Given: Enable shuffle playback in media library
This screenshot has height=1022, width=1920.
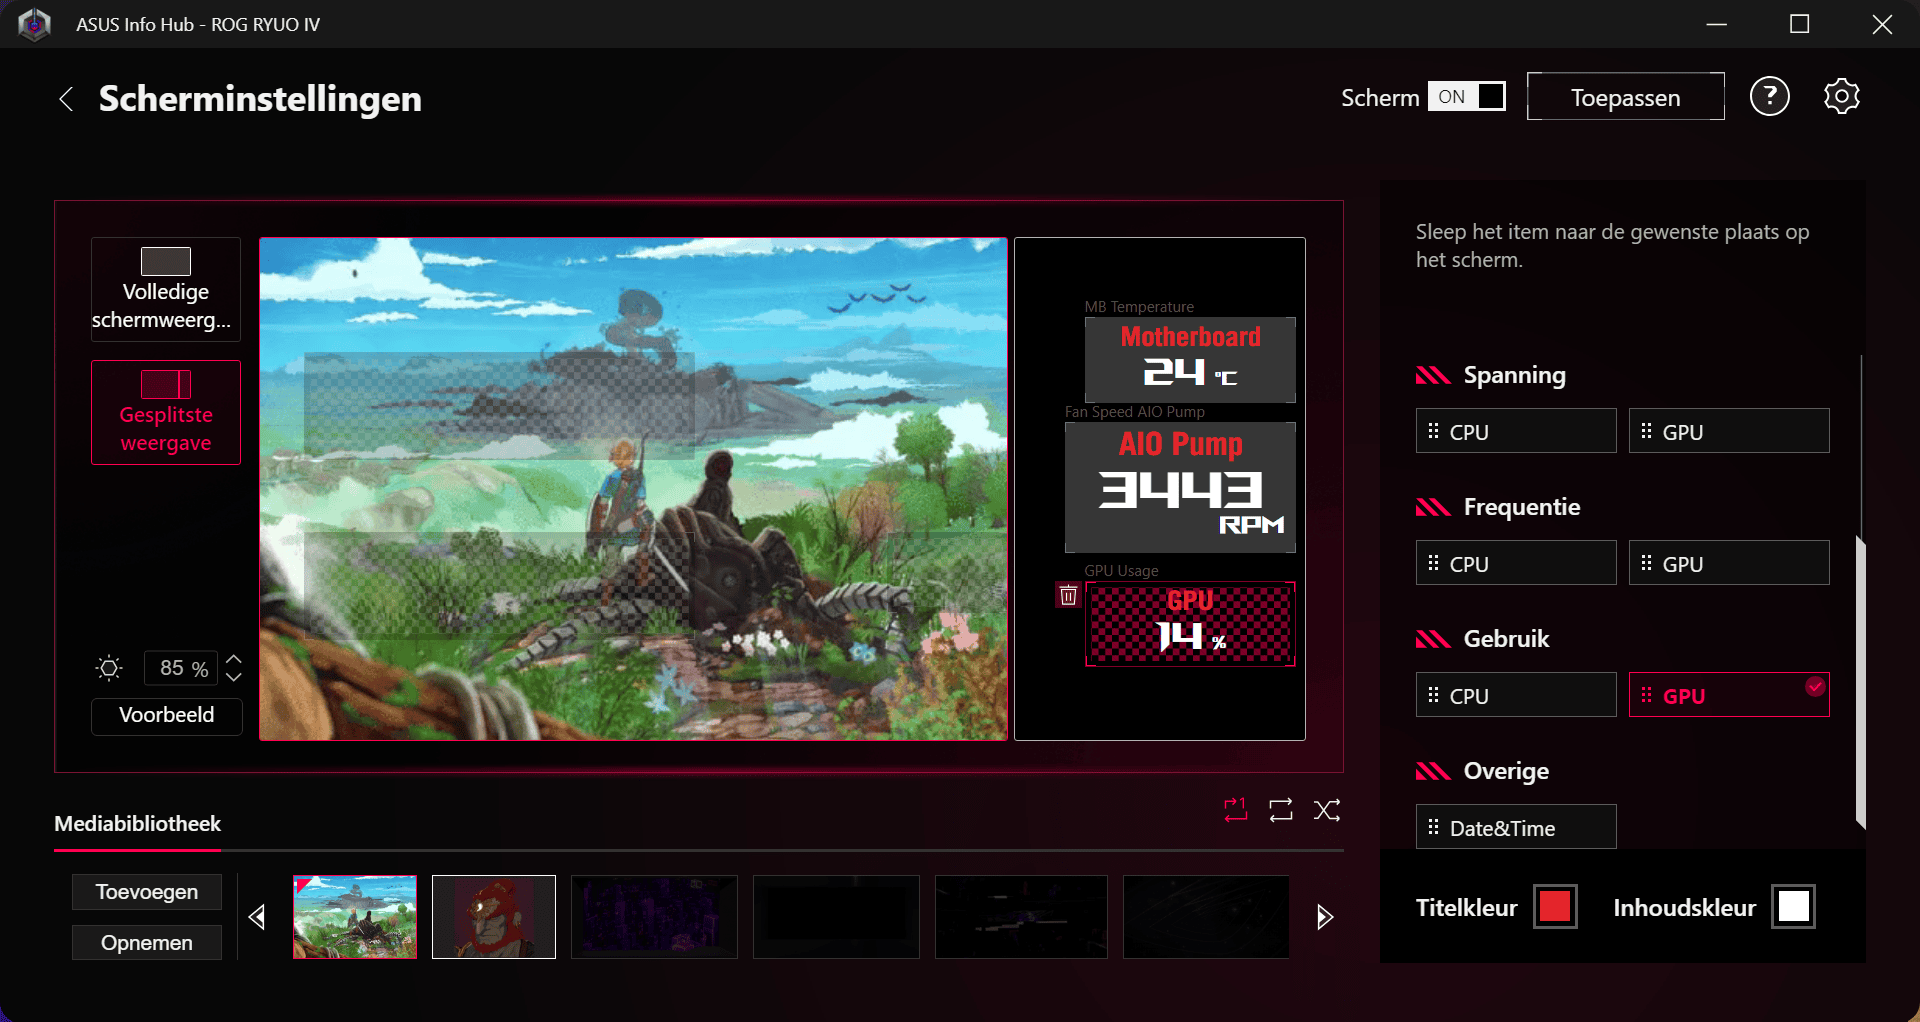Looking at the screenshot, I should [x=1327, y=810].
